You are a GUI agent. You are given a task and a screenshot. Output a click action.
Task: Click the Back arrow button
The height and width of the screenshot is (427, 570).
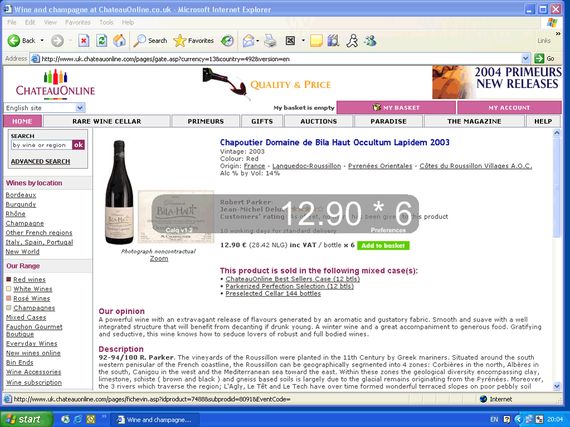coord(14,41)
